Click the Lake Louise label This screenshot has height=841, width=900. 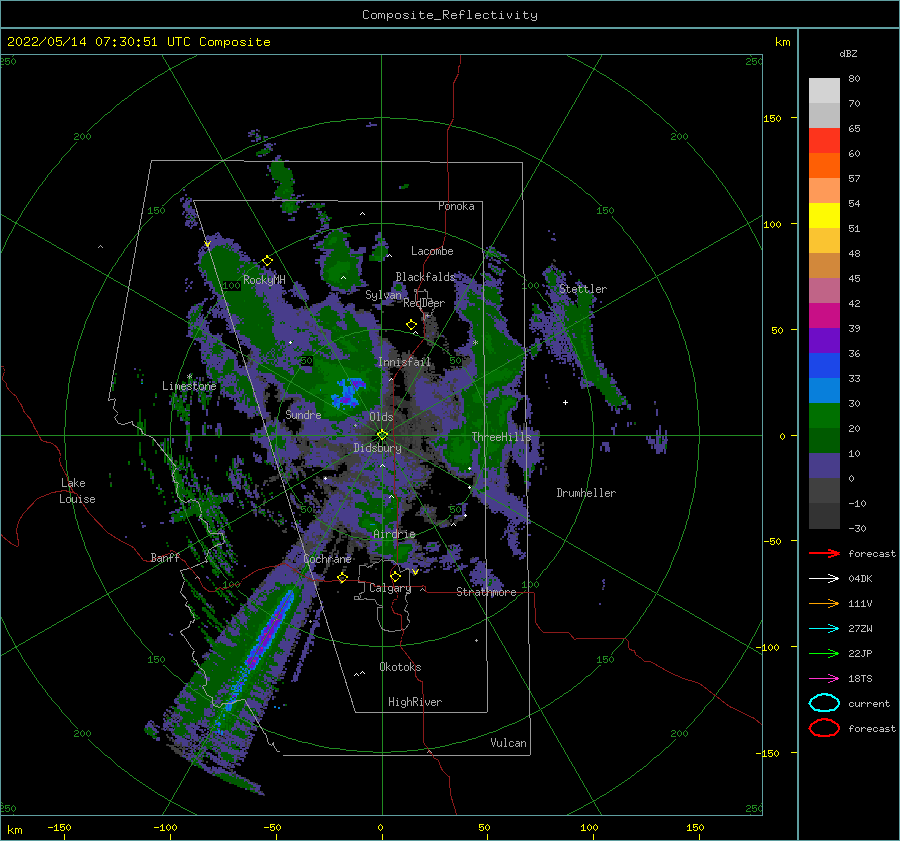tap(77, 491)
